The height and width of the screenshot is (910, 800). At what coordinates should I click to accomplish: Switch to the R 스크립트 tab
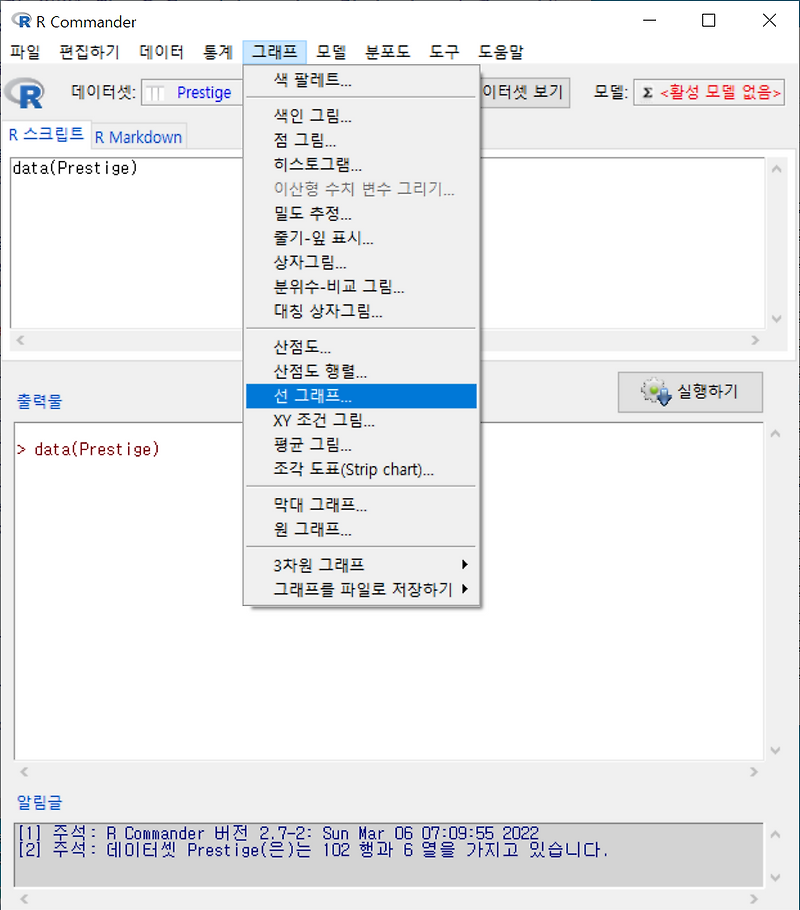[x=46, y=135]
